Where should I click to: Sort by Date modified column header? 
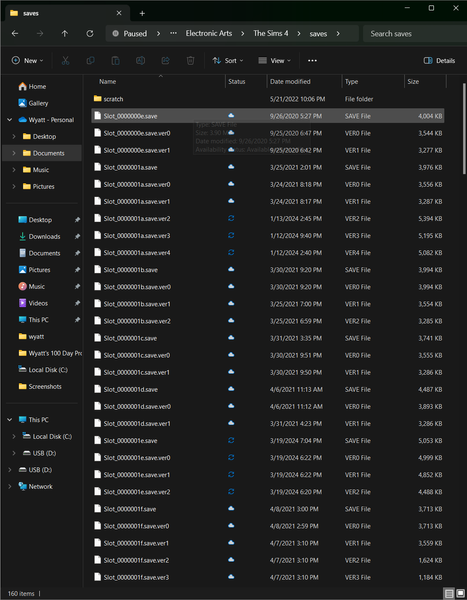pyautogui.click(x=304, y=82)
